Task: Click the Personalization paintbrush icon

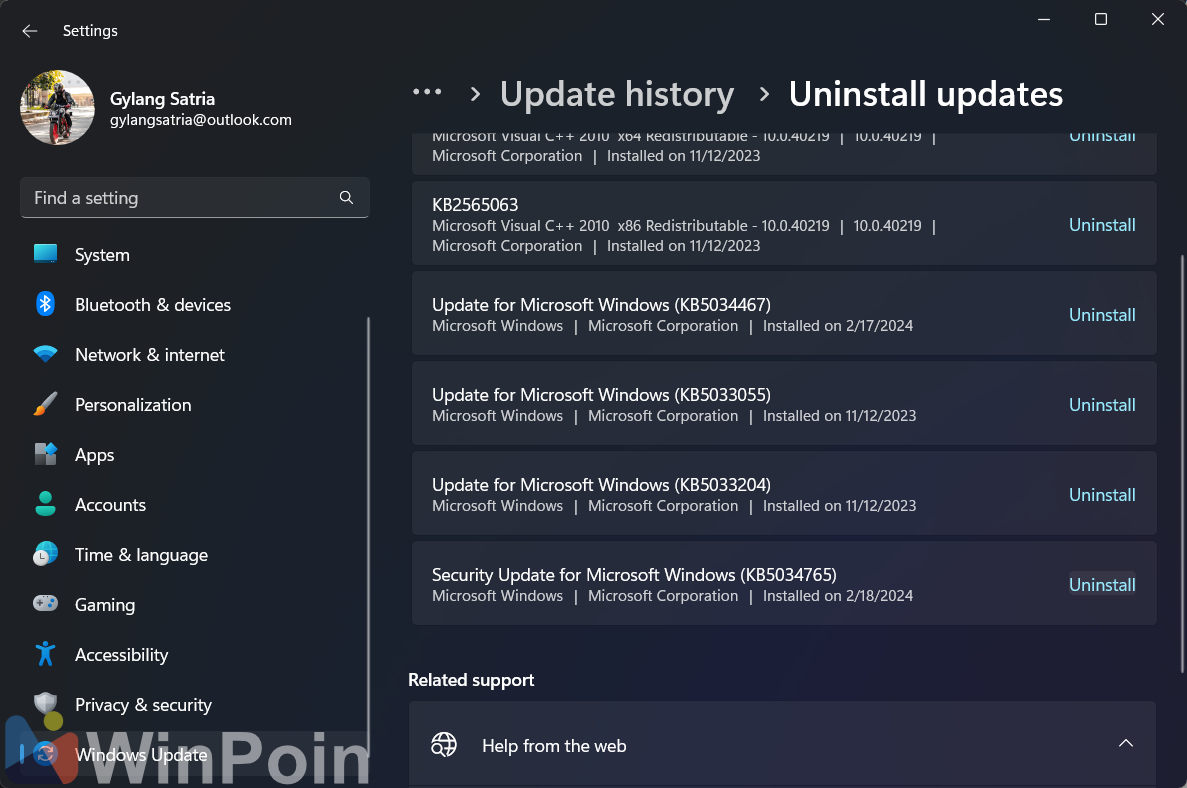Action: 45,404
